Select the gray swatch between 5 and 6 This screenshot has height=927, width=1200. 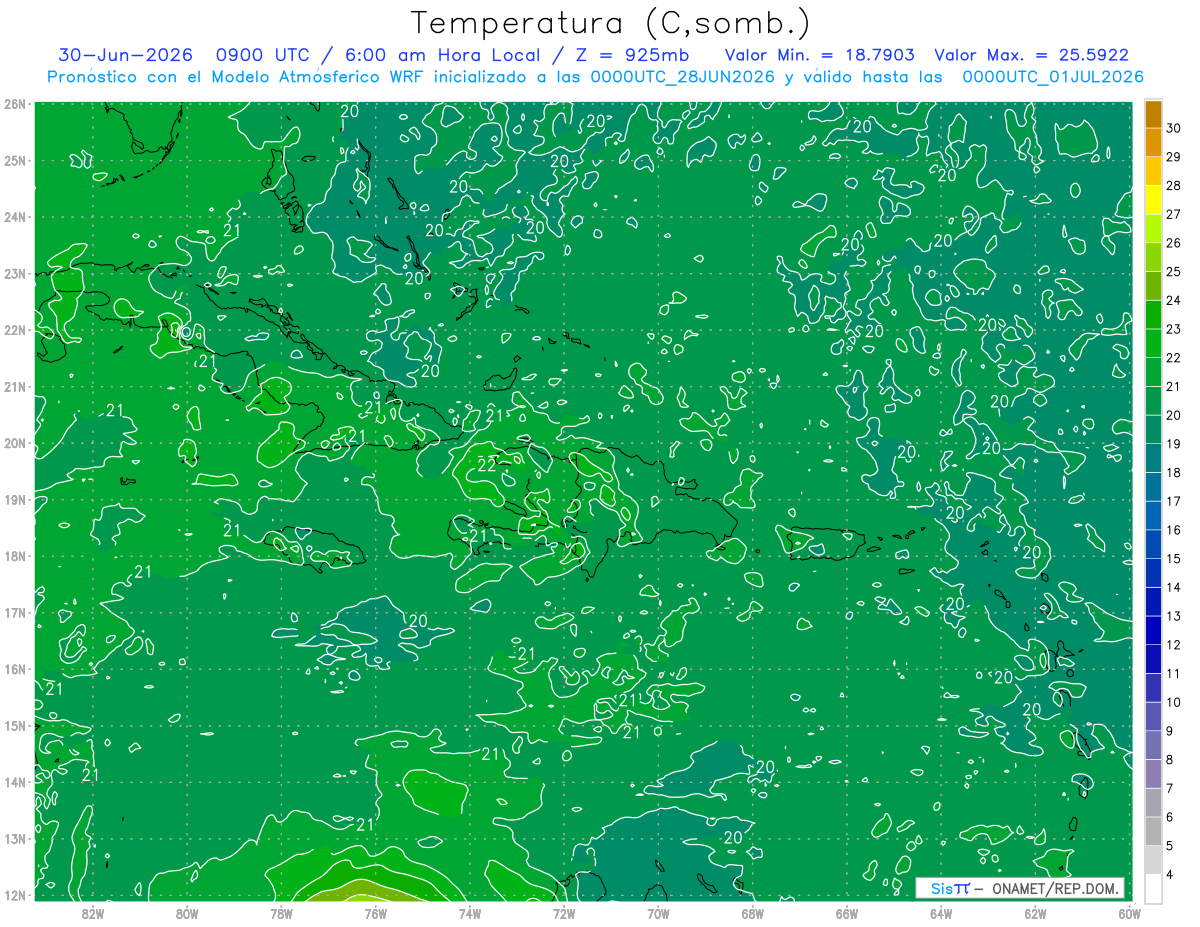pyautogui.click(x=1153, y=831)
